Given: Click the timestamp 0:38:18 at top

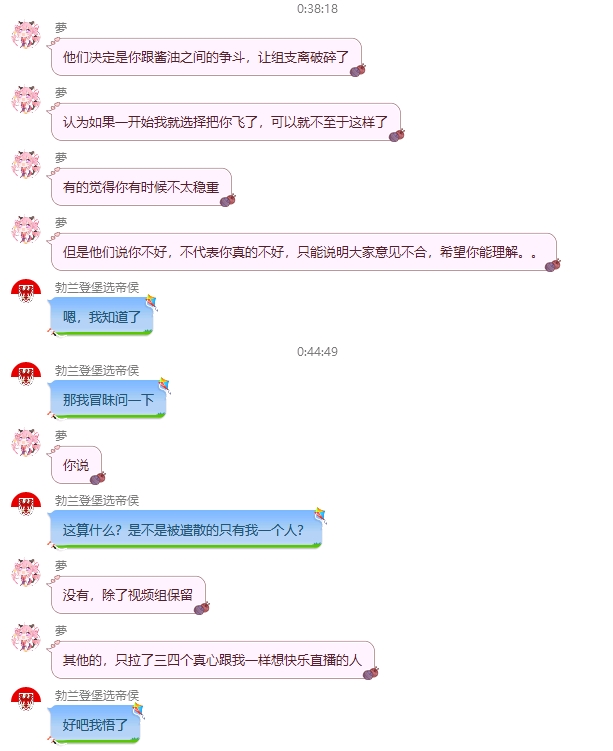Looking at the screenshot, I should 317,9.
